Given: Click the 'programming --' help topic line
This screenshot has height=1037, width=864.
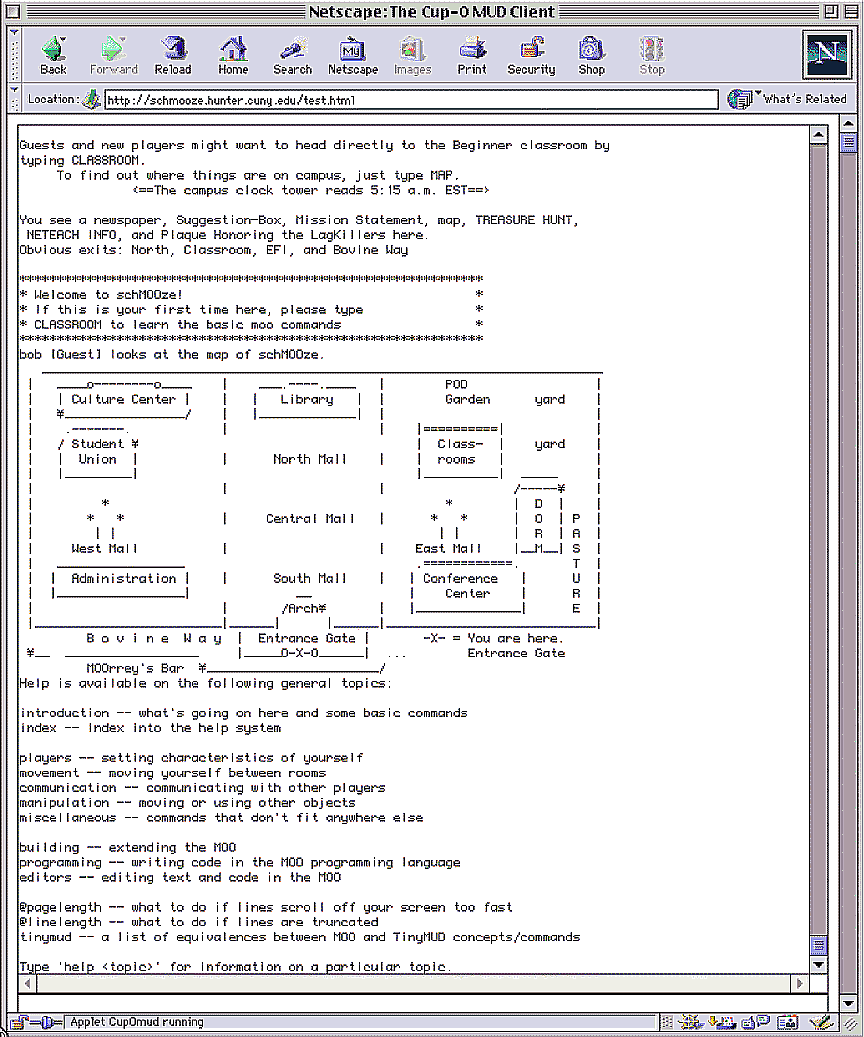Looking at the screenshot, I should tap(239, 862).
